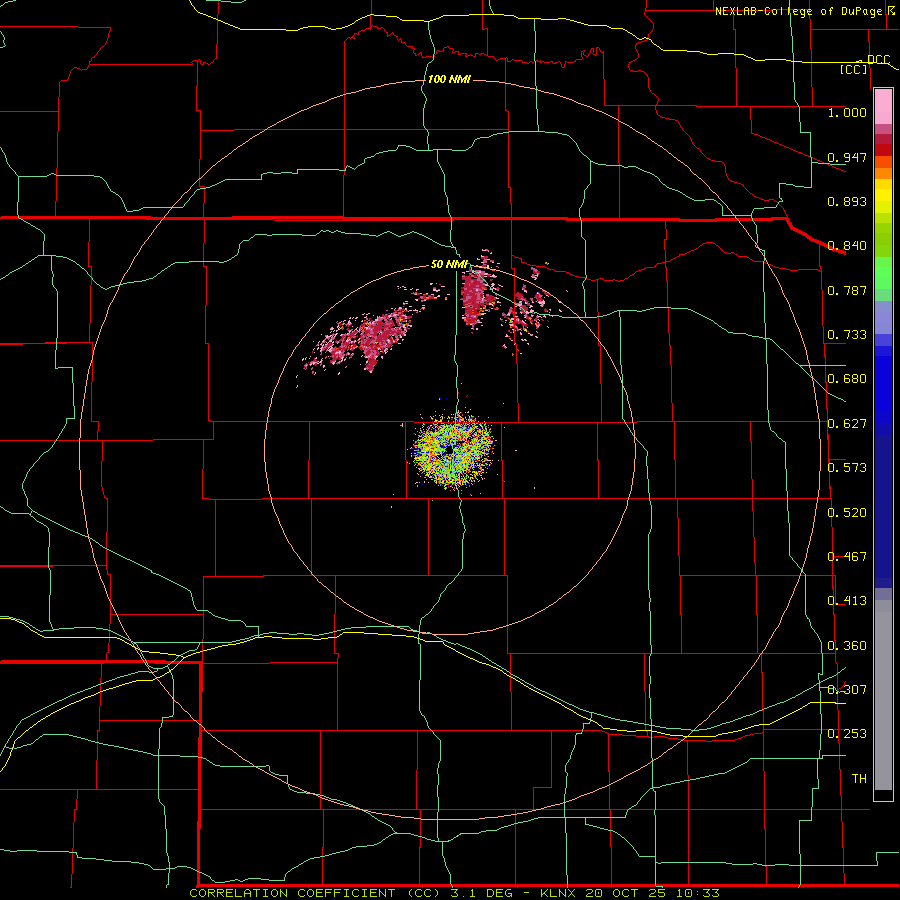Image resolution: width=900 pixels, height=900 pixels.
Task: Pick the bright green band of the color bar
Action: tap(883, 273)
